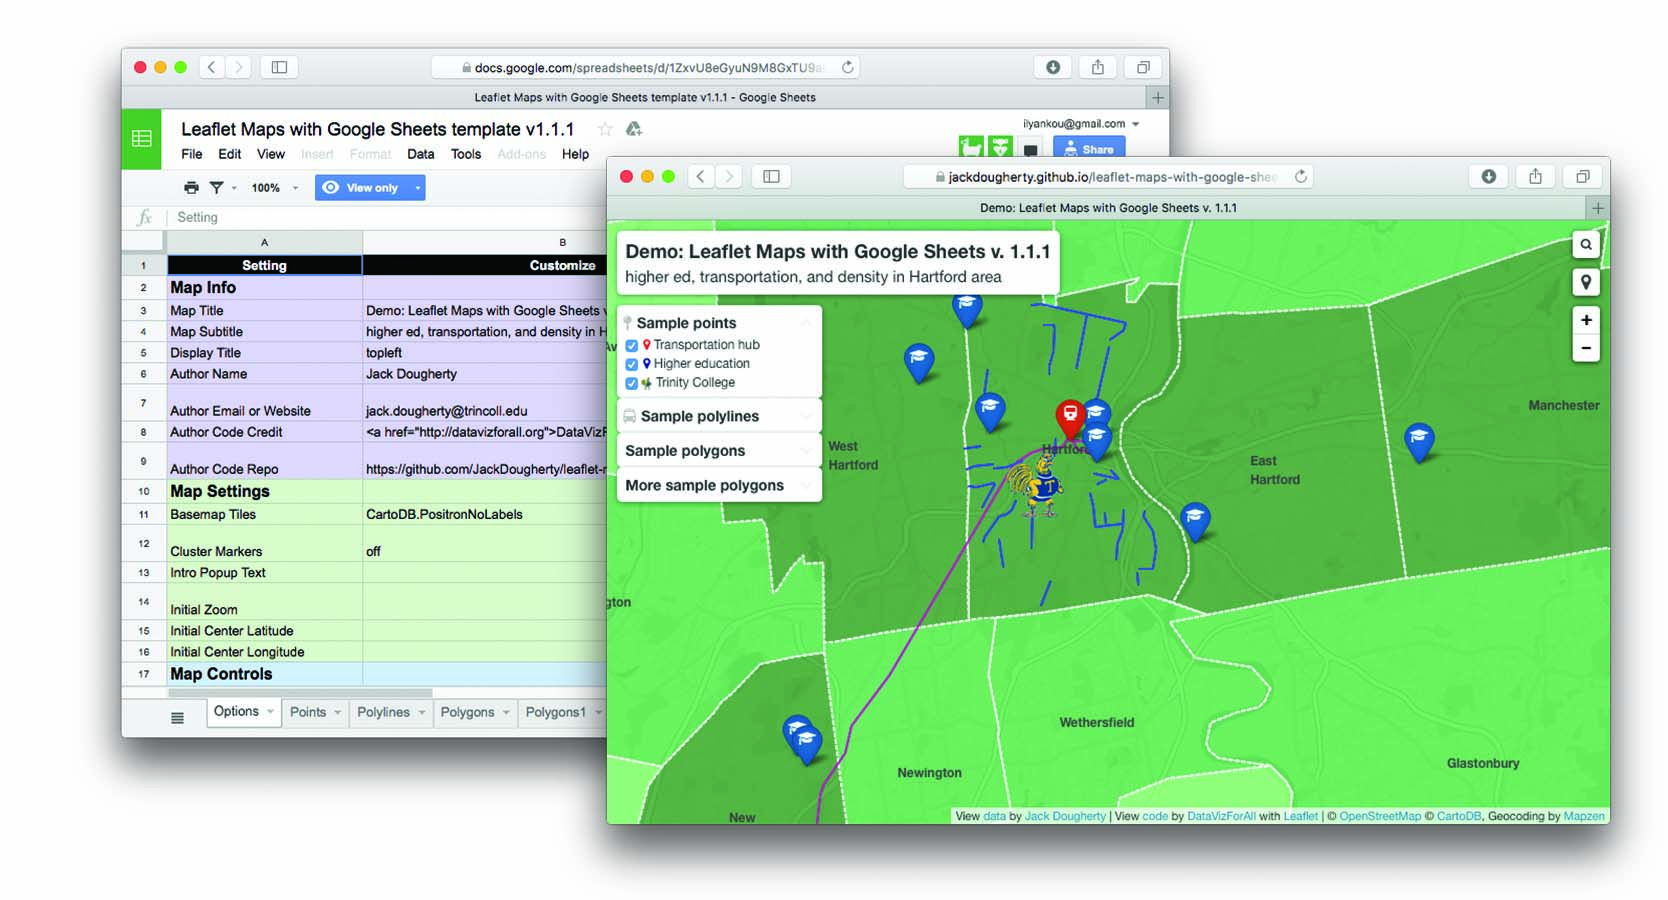The height and width of the screenshot is (900, 1668).
Task: Open the Edit menu in Google Sheets
Action: pos(230,154)
